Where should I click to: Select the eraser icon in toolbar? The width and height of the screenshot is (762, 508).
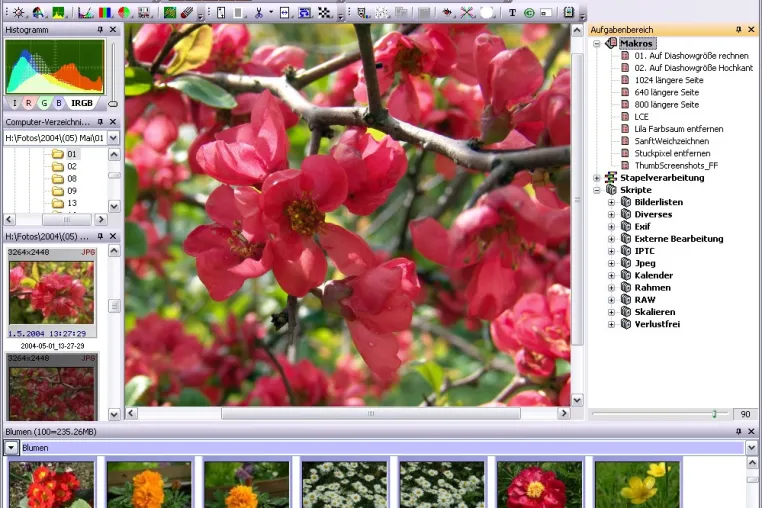click(x=187, y=13)
